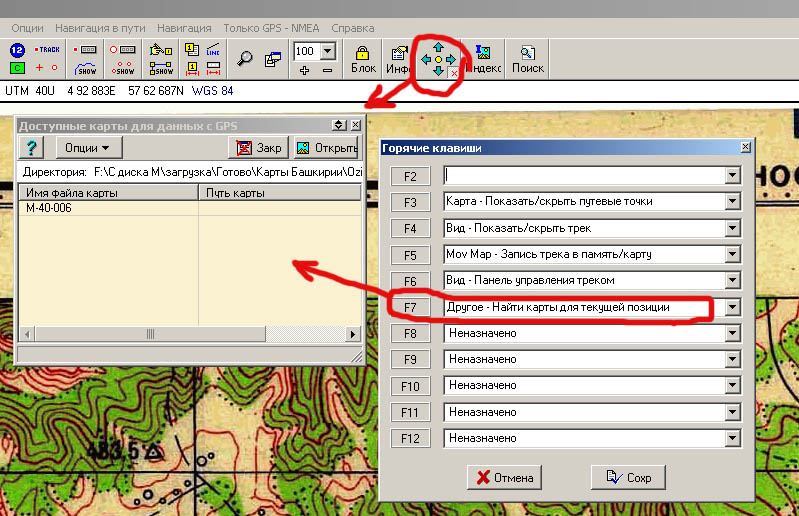Image resolution: width=799 pixels, height=516 pixels.
Task: Click the Отмена button
Action: tap(504, 477)
